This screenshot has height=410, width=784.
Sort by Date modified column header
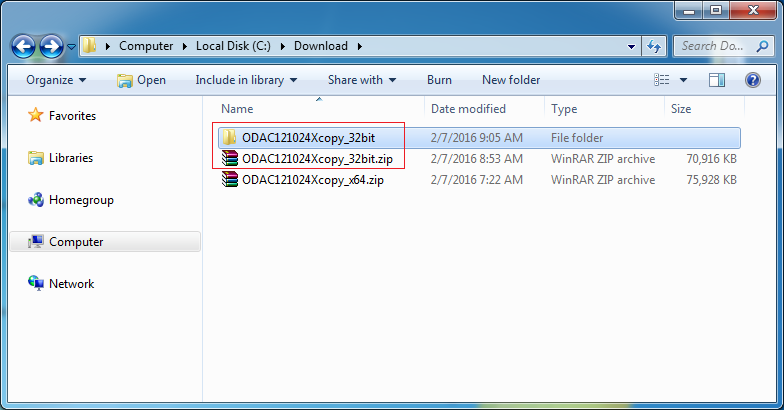(468, 109)
